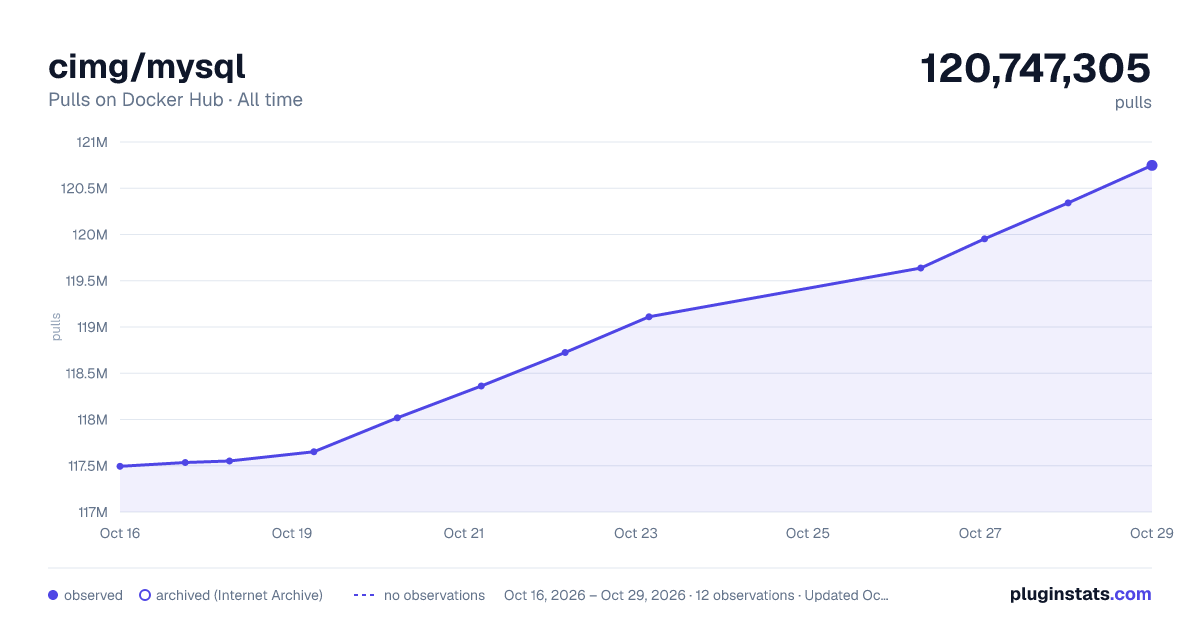Click 'Pulls on Docker Hub · All time' subtitle
Viewport: 1200px width, 630px height.
point(175,100)
